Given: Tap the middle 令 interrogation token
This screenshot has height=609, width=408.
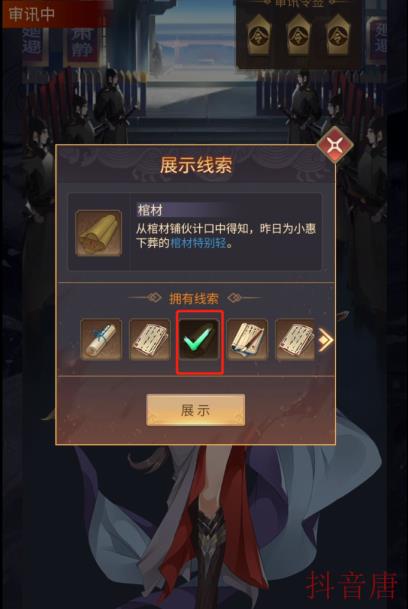Looking at the screenshot, I should 298,35.
